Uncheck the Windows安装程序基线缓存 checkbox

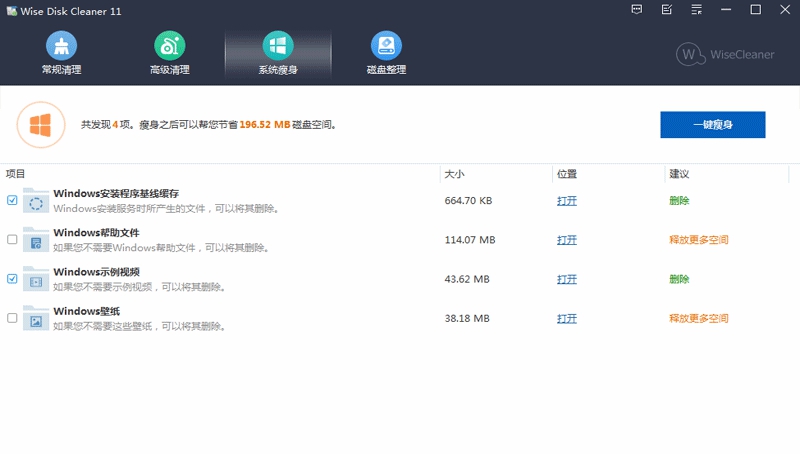click(12, 200)
